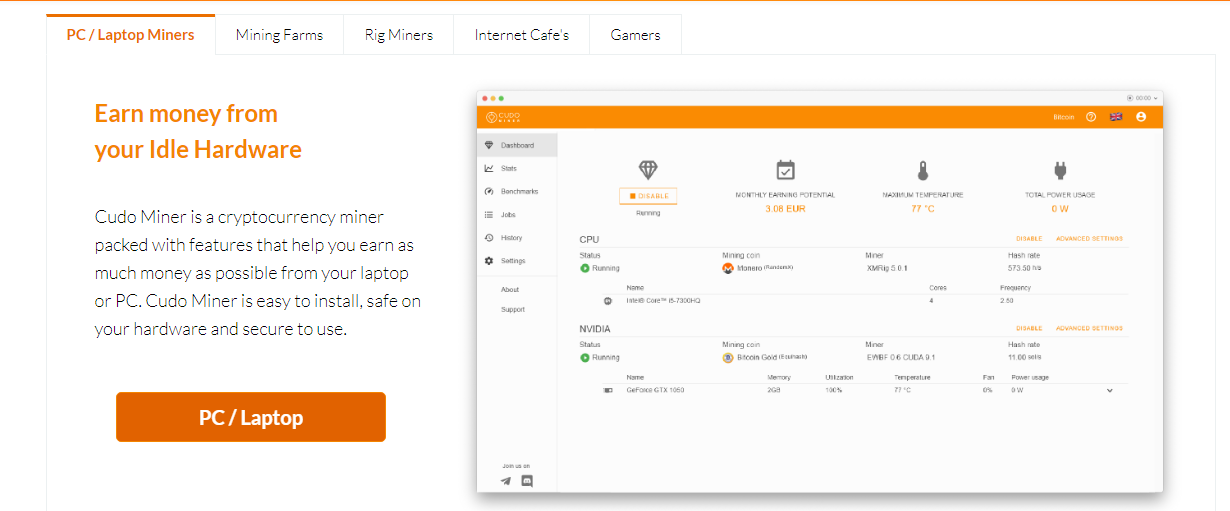Click the 77 °C maximum temperature value

923,209
